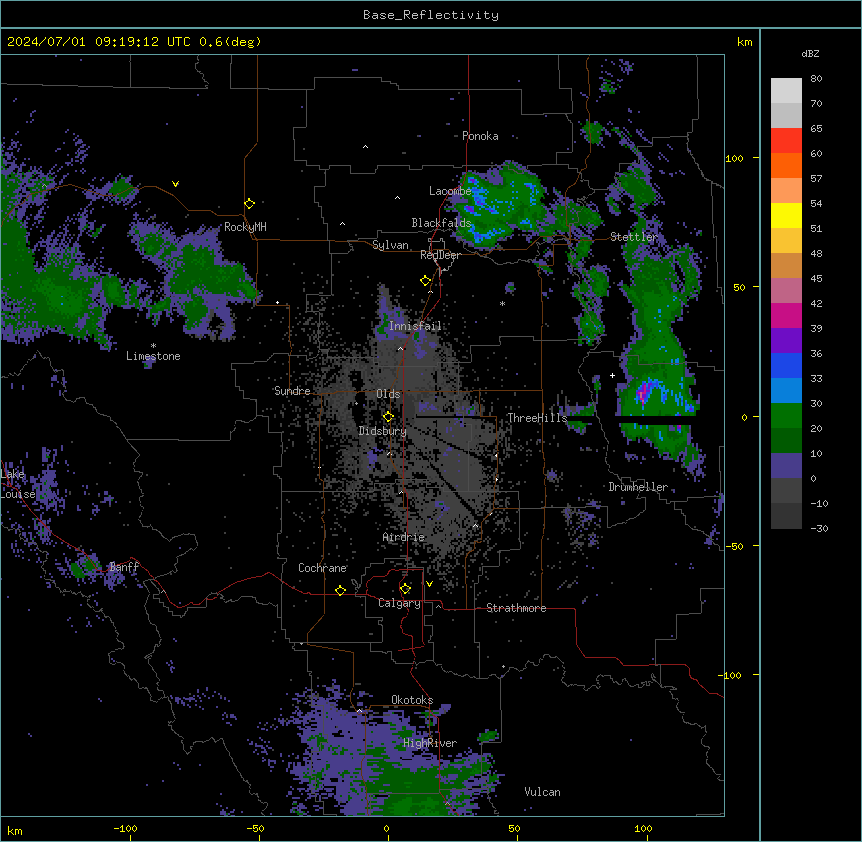
Task: Click the Blackfalds label
Action: (x=441, y=223)
